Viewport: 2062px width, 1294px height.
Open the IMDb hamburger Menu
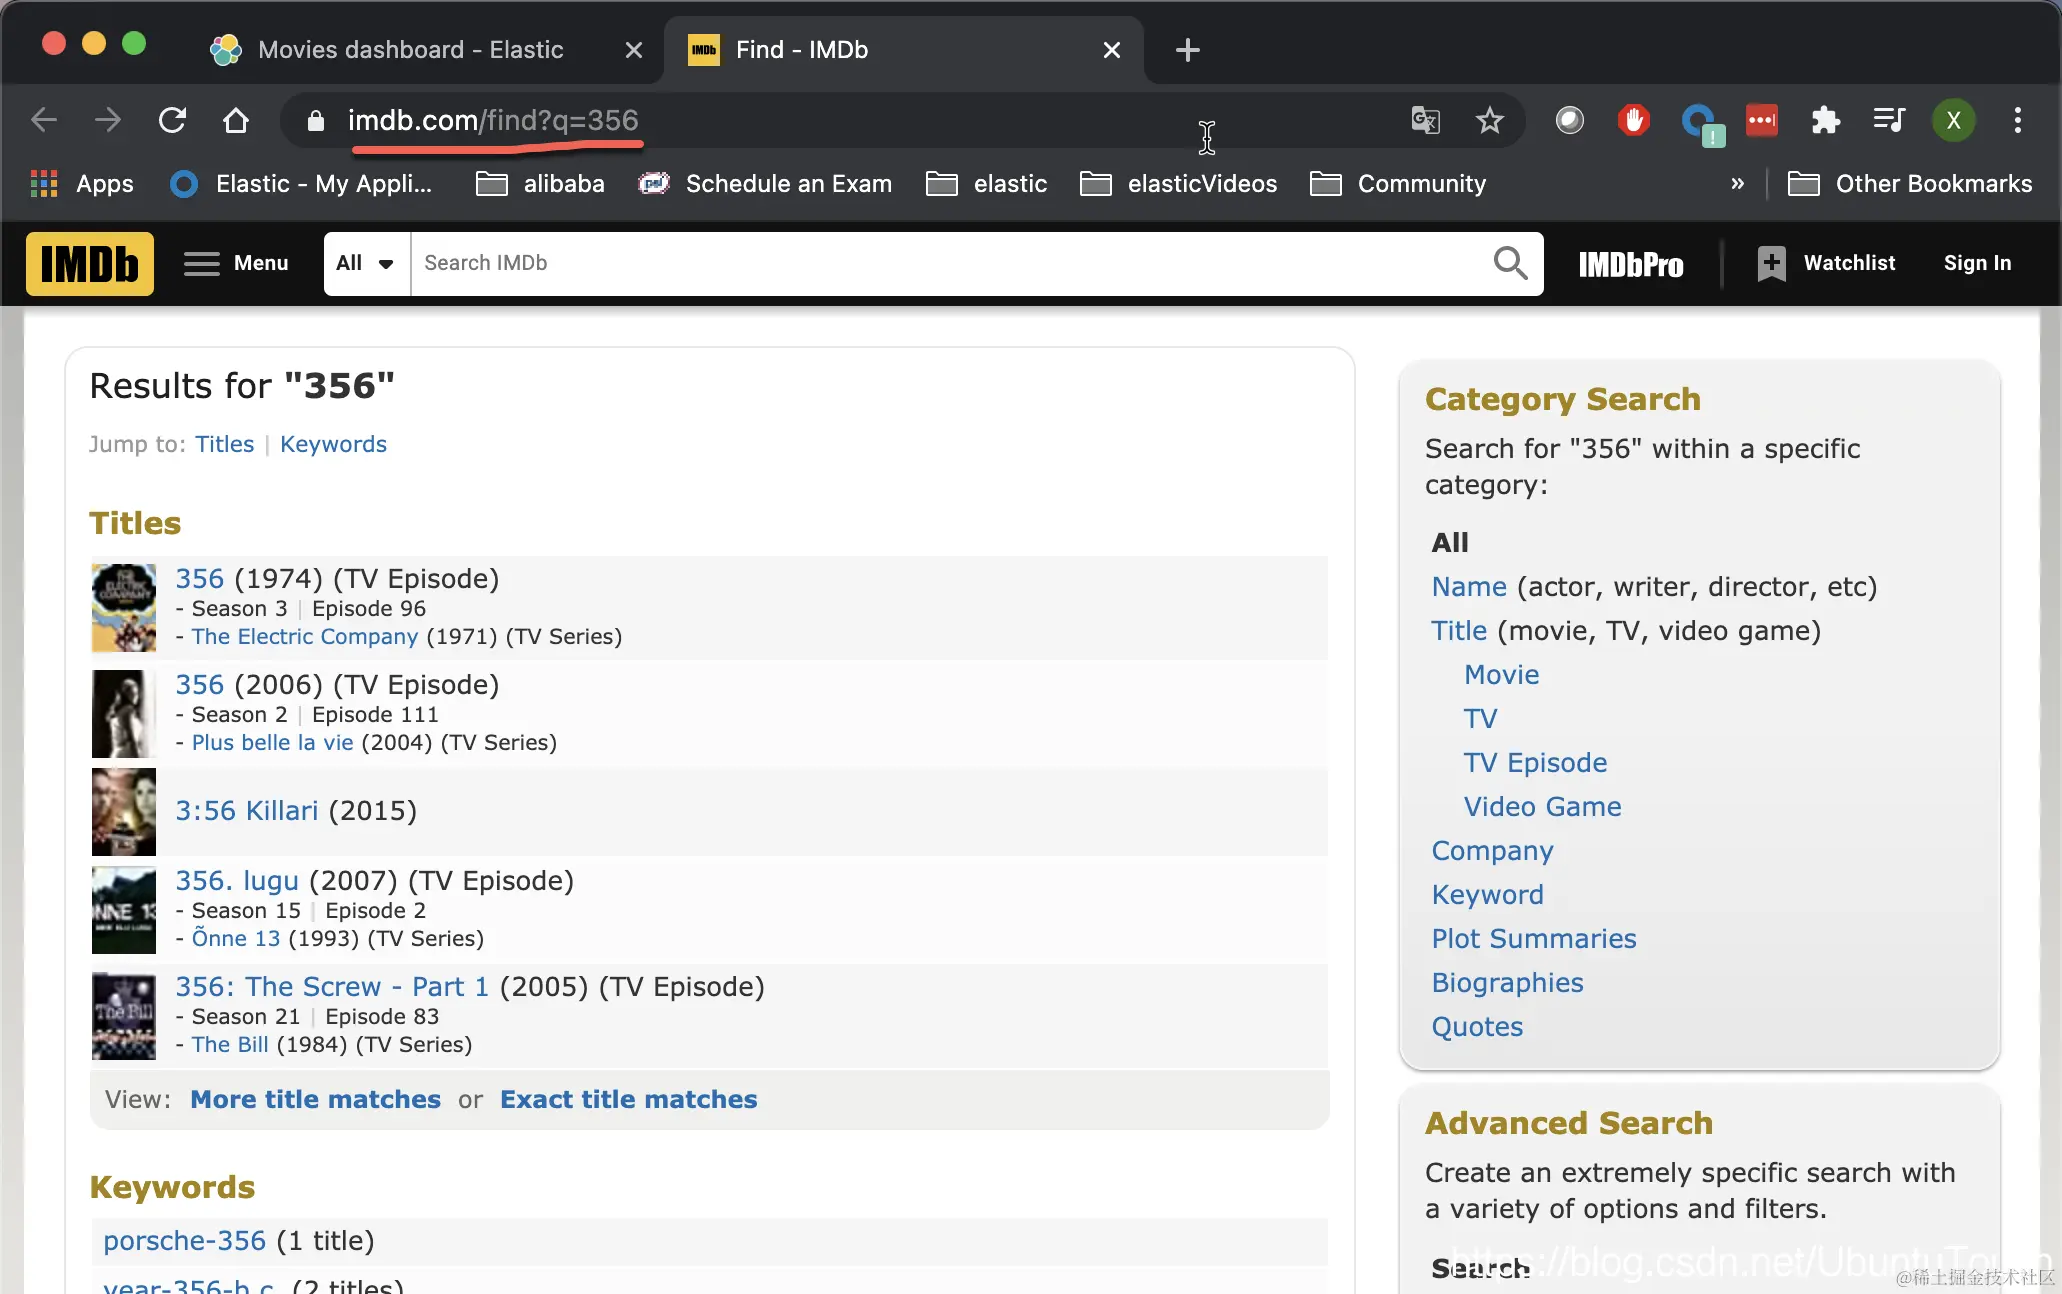tap(236, 264)
